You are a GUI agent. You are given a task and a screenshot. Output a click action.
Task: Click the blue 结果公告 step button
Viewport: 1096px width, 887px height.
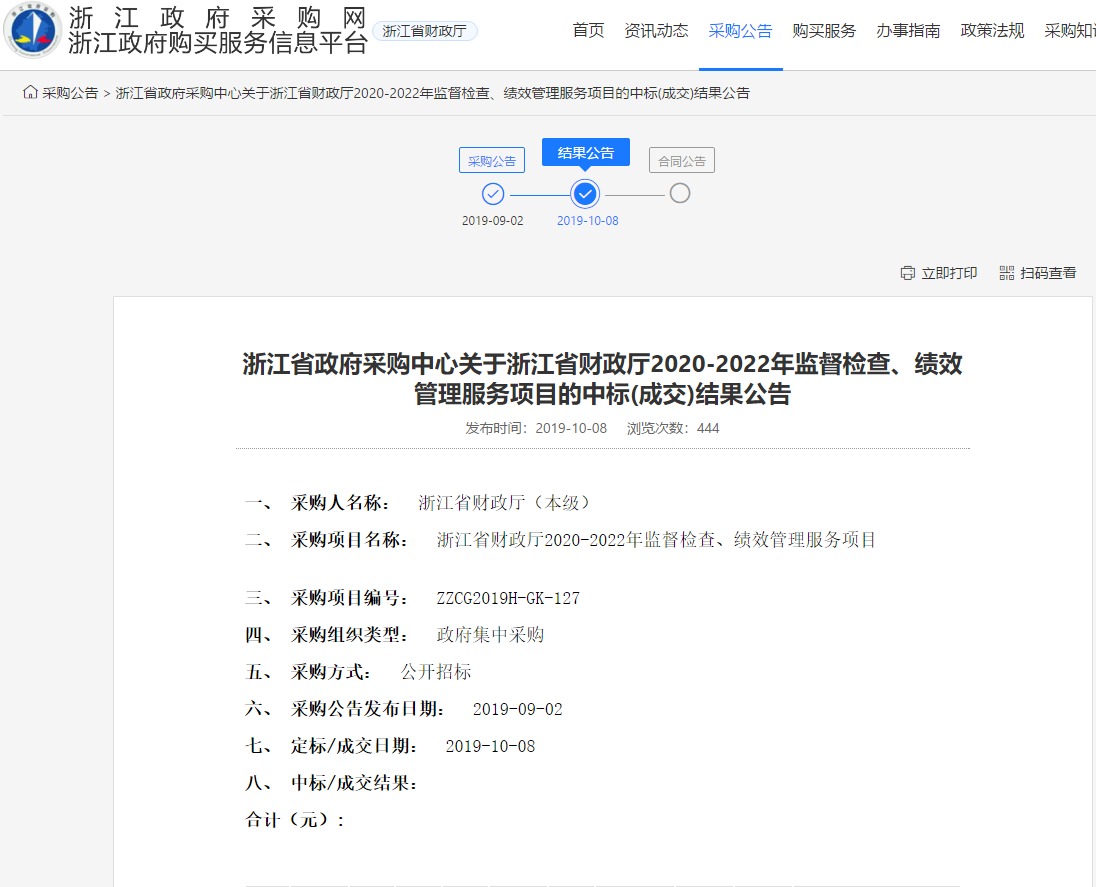tap(586, 153)
